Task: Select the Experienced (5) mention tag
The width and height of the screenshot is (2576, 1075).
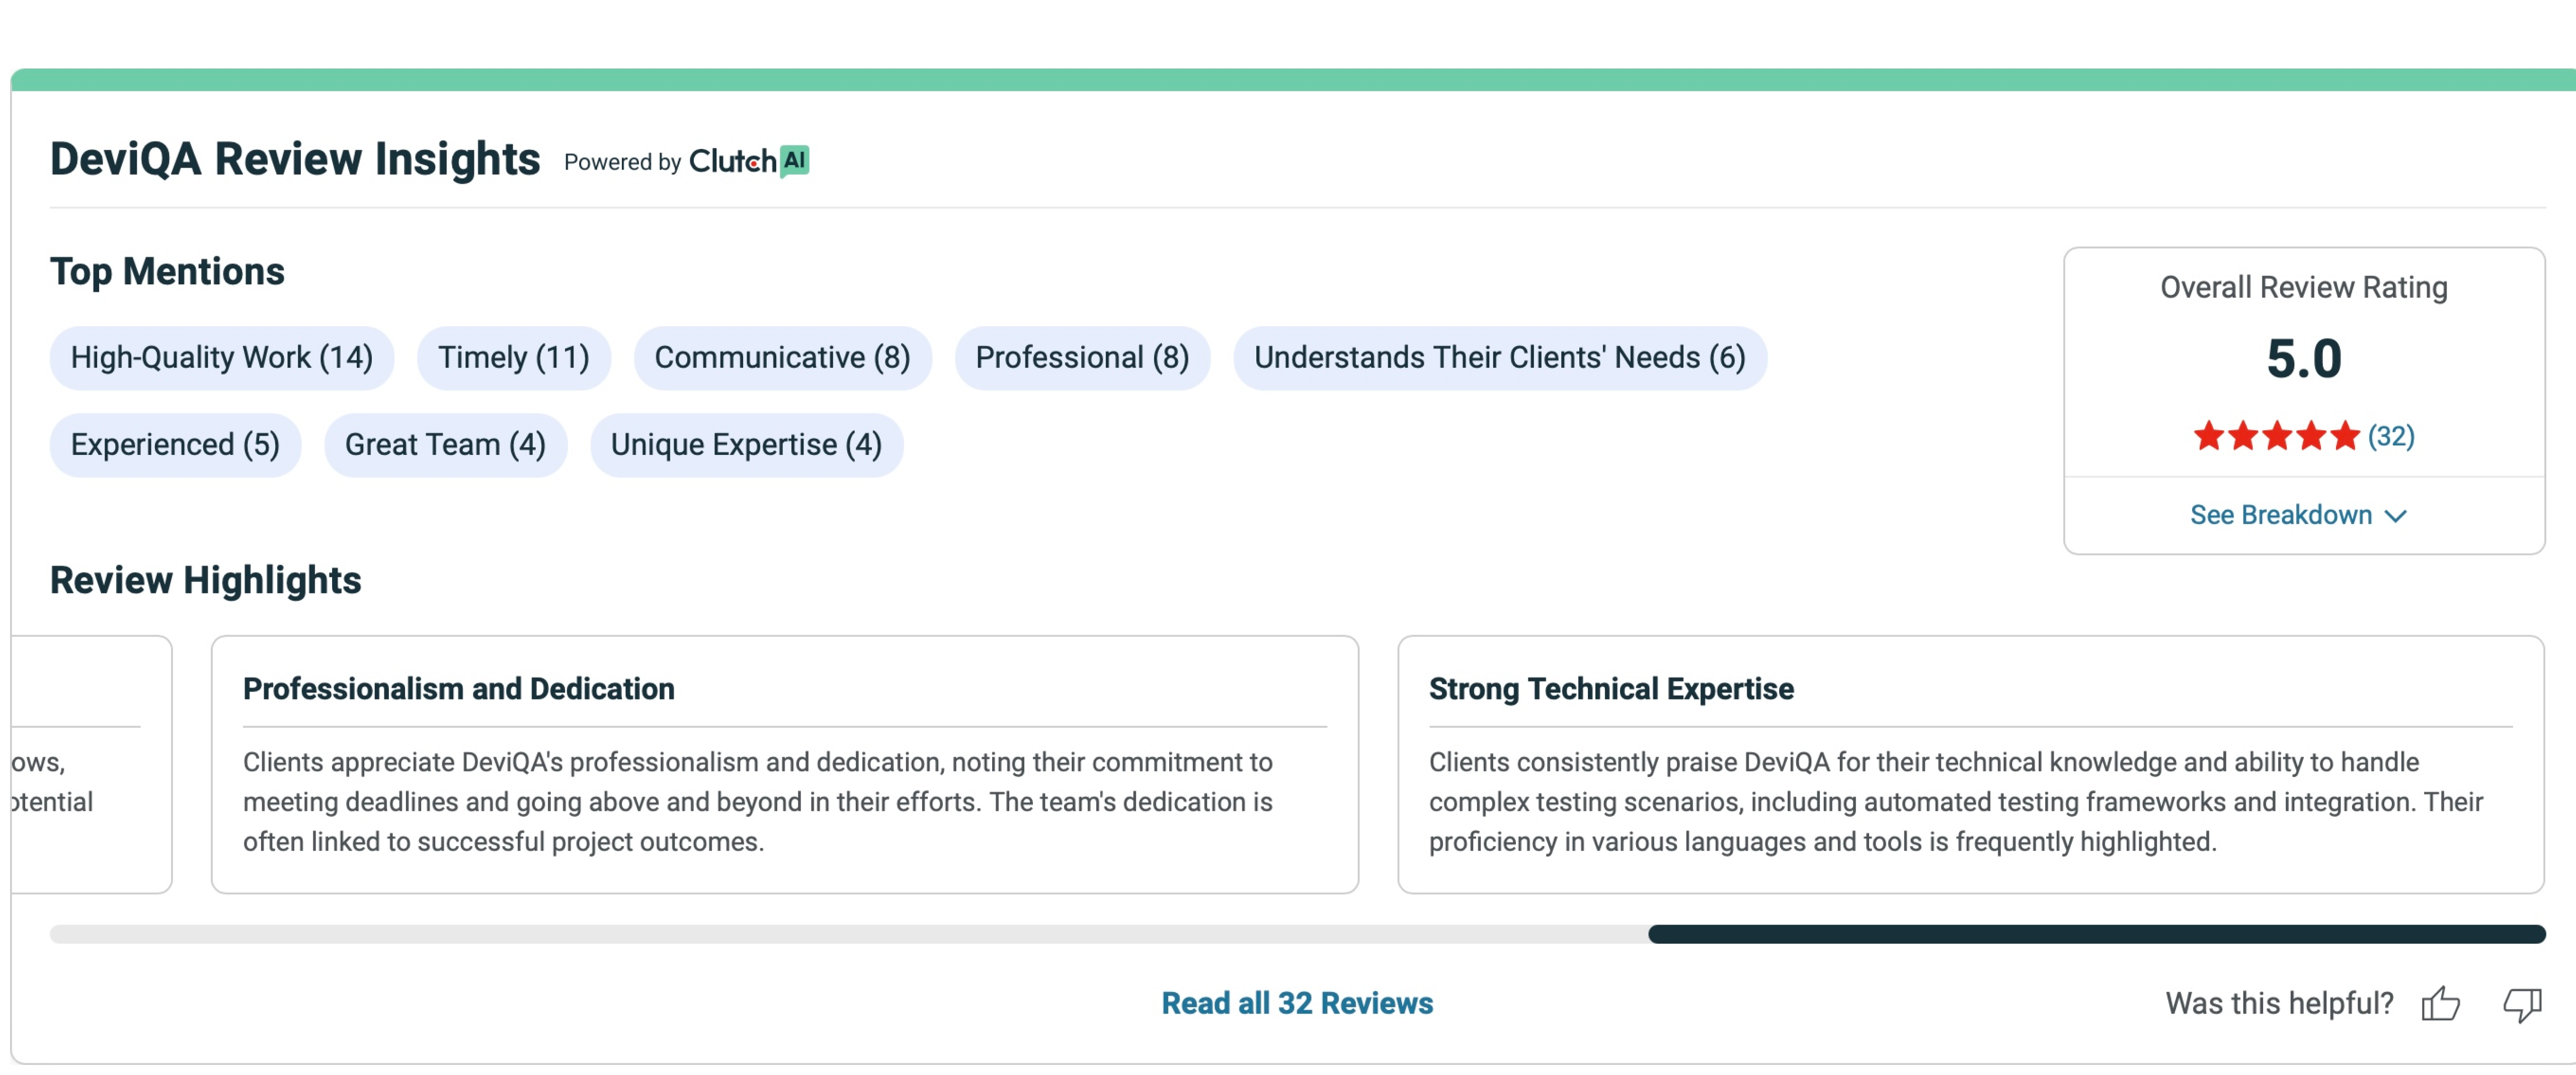Action: pos(175,444)
